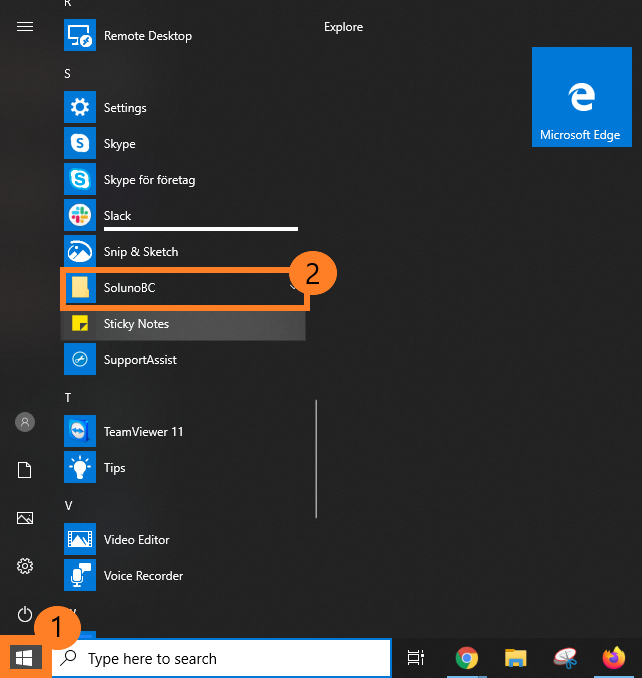Click the Slack label
This screenshot has height=678, width=642.
click(x=117, y=215)
